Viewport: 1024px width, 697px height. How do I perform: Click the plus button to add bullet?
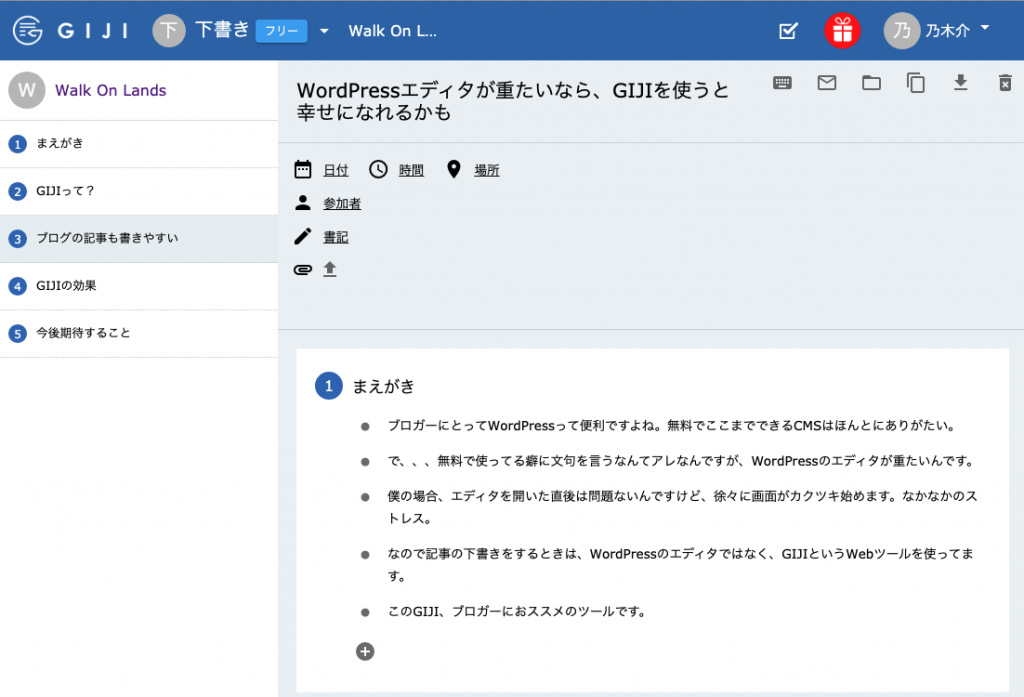click(x=365, y=651)
